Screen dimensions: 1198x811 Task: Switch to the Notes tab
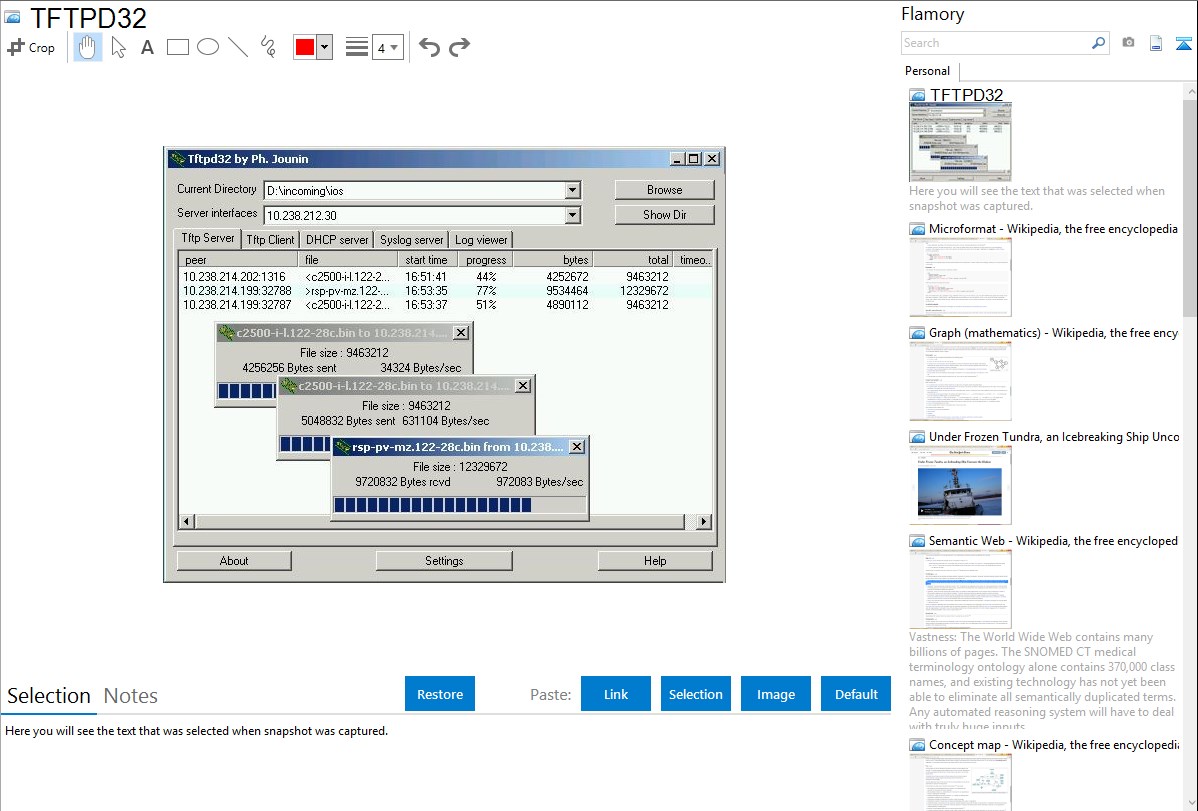(131, 696)
